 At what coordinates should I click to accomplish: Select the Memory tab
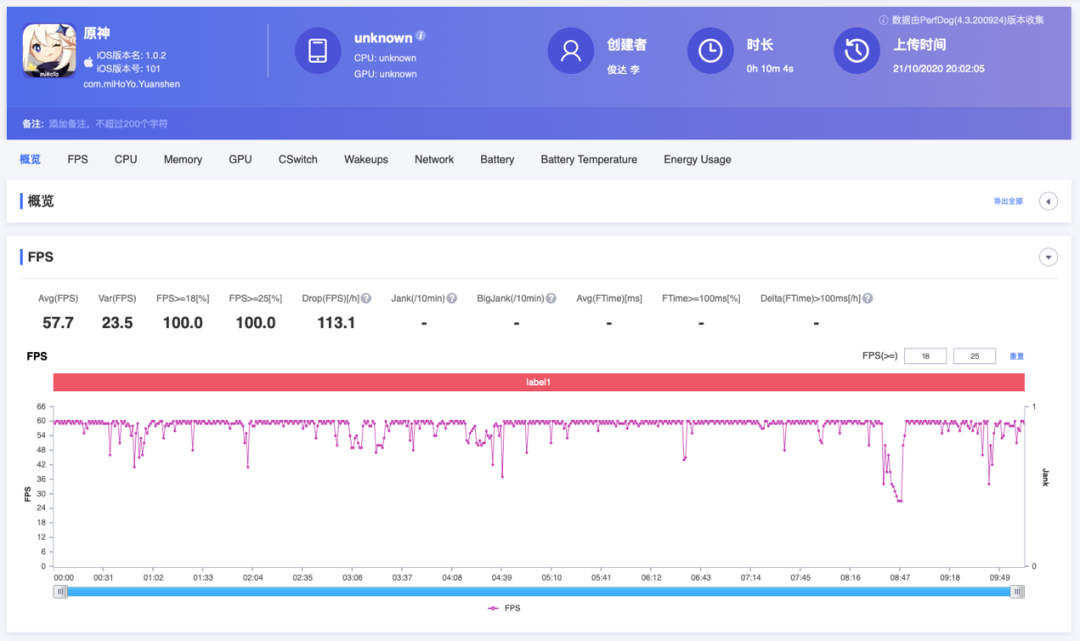(x=183, y=159)
